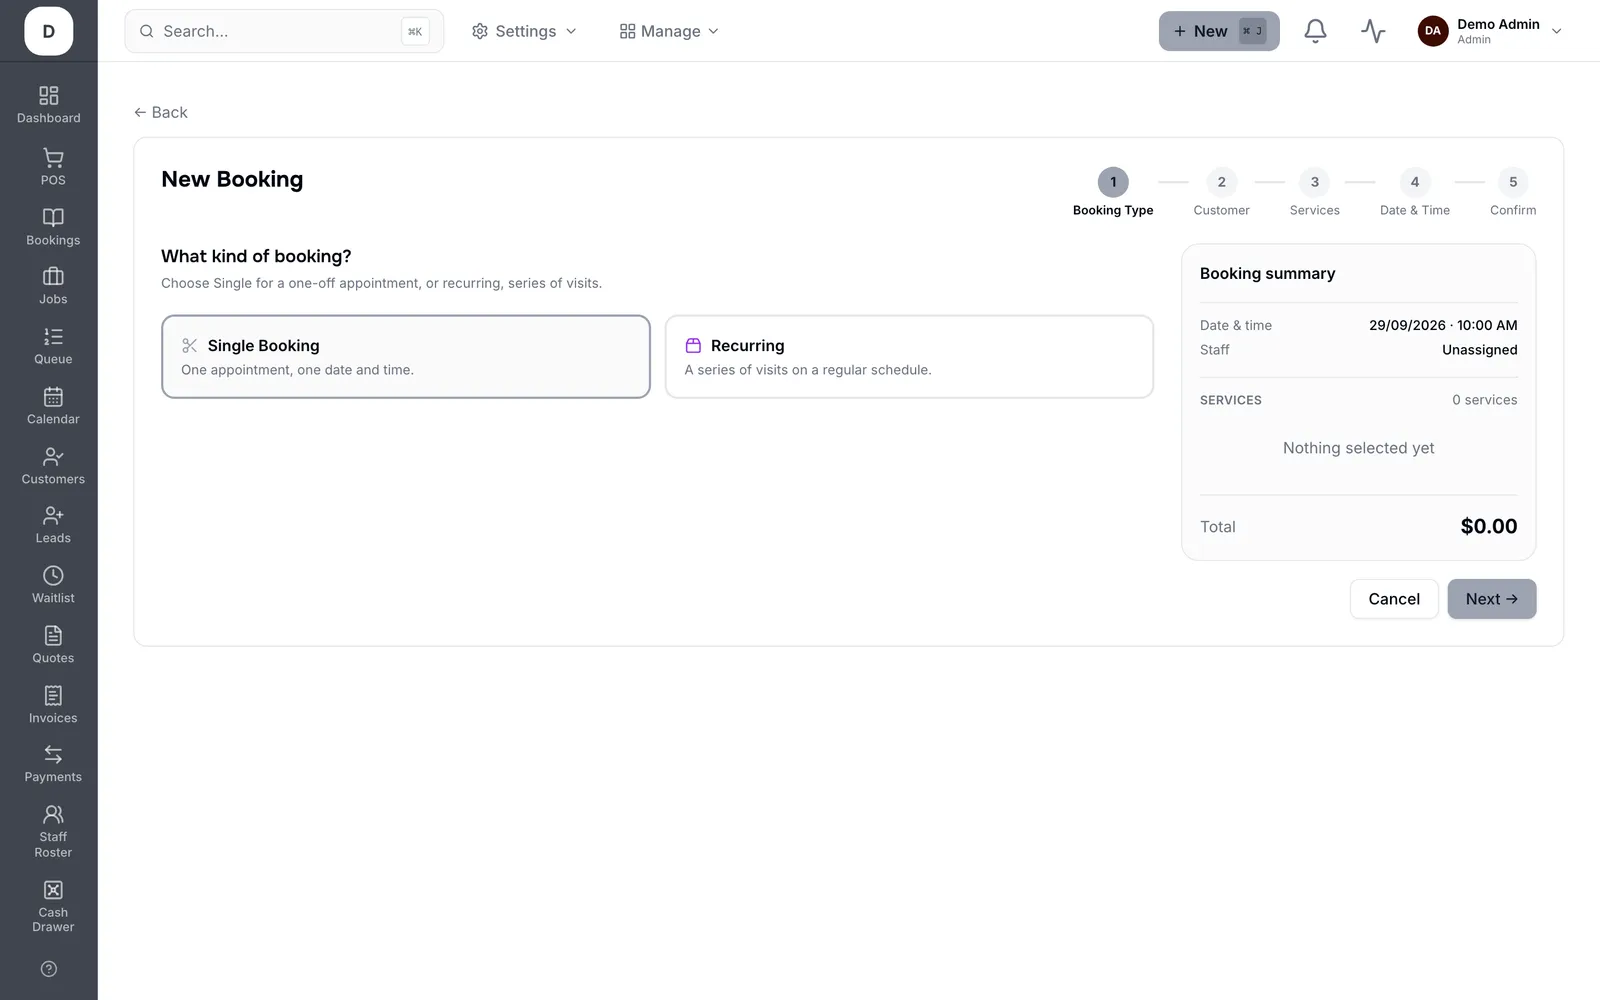Click the Next button
The width and height of the screenshot is (1600, 1000).
tap(1491, 599)
